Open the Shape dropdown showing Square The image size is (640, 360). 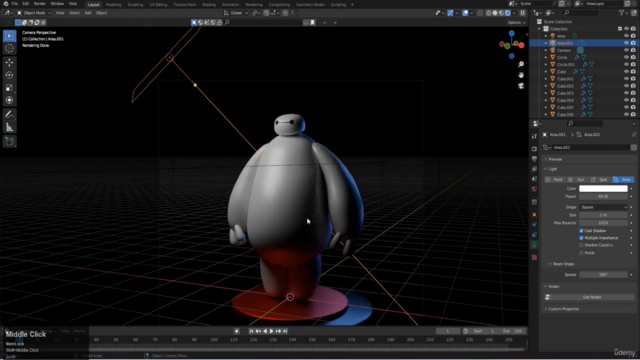tap(603, 207)
